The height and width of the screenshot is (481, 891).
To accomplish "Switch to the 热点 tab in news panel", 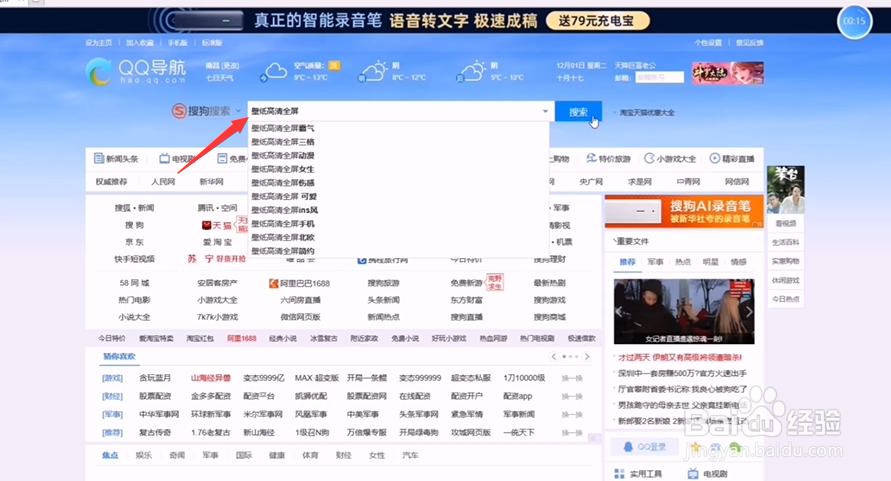I will pyautogui.click(x=683, y=262).
